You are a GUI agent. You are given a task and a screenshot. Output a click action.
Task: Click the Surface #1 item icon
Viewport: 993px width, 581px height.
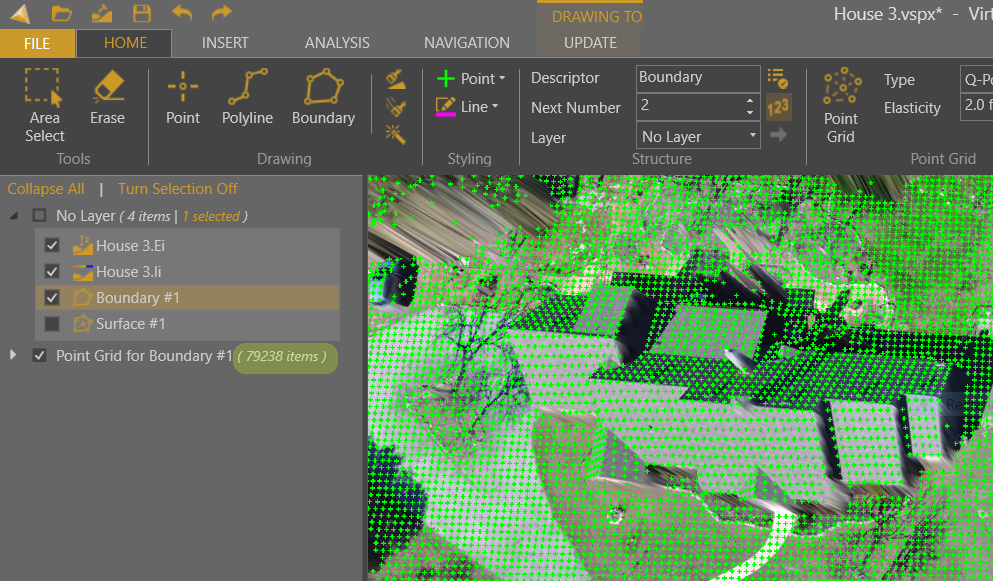(82, 324)
